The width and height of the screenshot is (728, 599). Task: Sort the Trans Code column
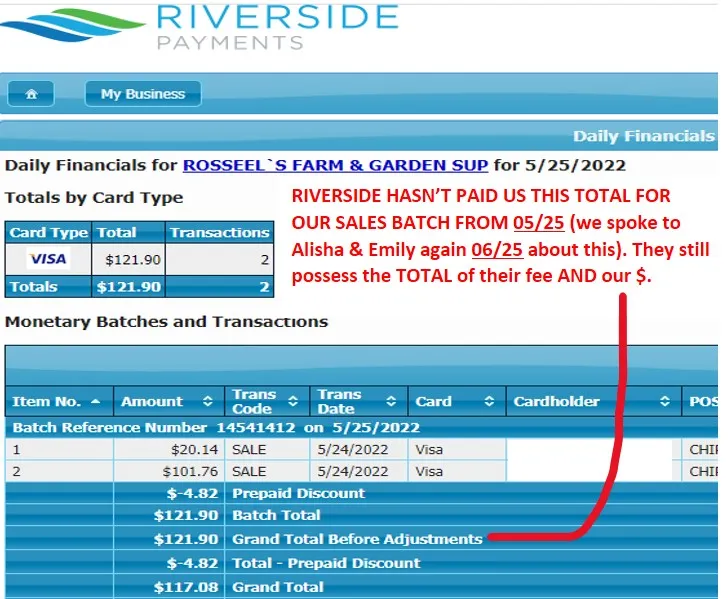coord(293,401)
